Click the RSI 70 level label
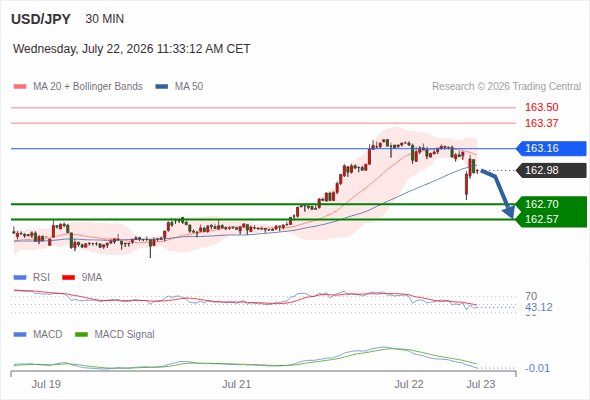590x400 pixels. pyautogui.click(x=531, y=296)
